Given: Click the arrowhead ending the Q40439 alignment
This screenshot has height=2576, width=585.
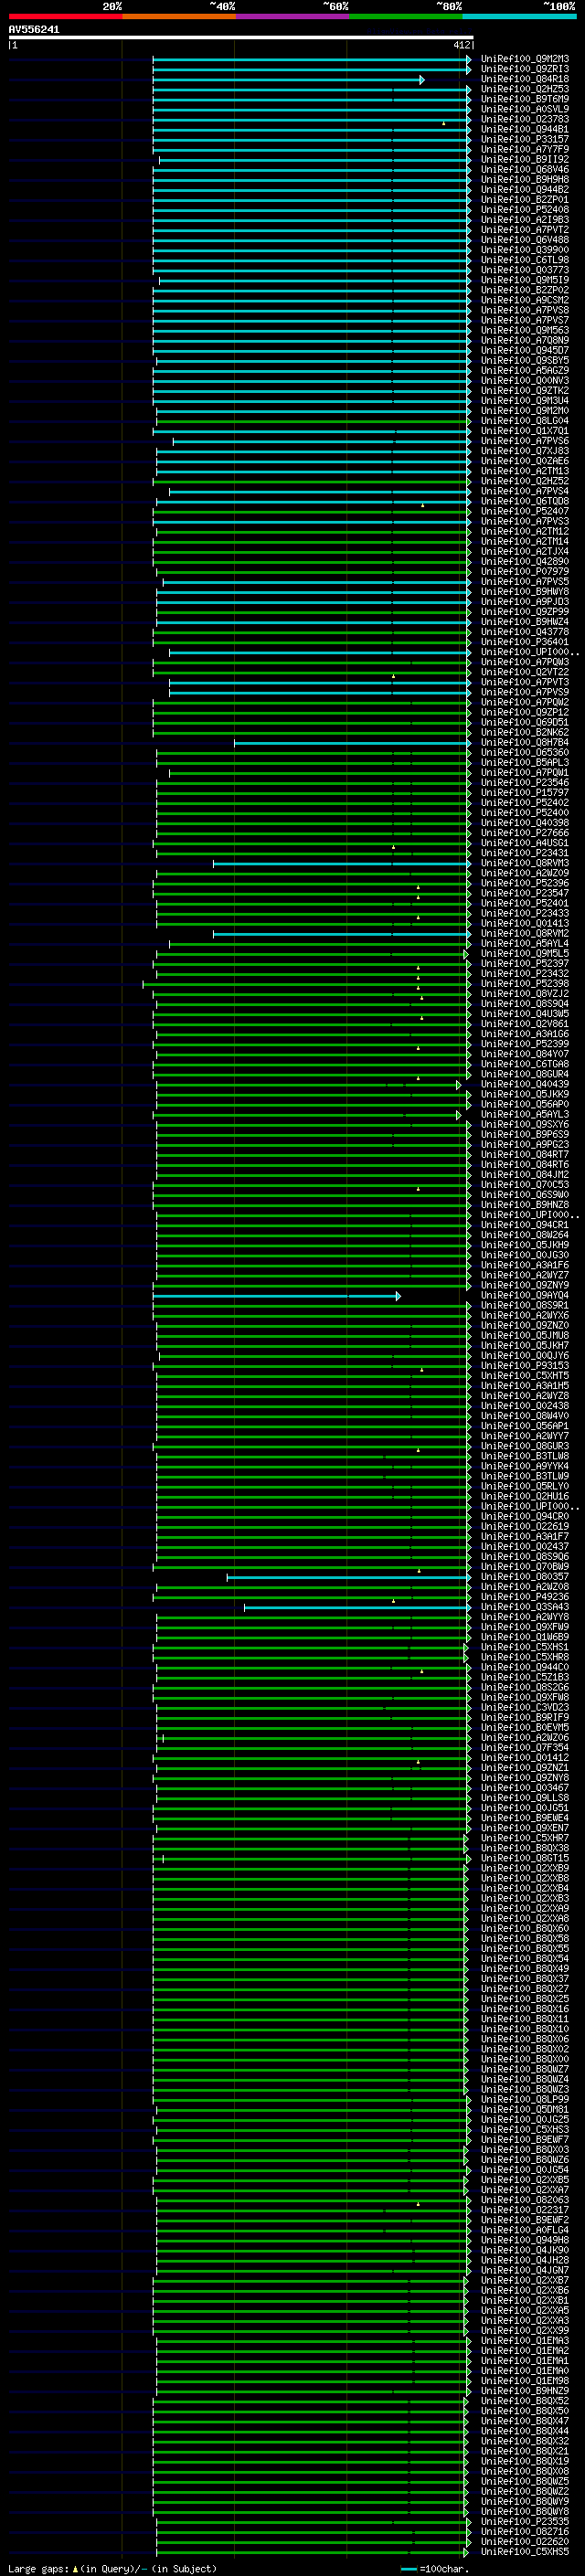Looking at the screenshot, I should point(459,1084).
